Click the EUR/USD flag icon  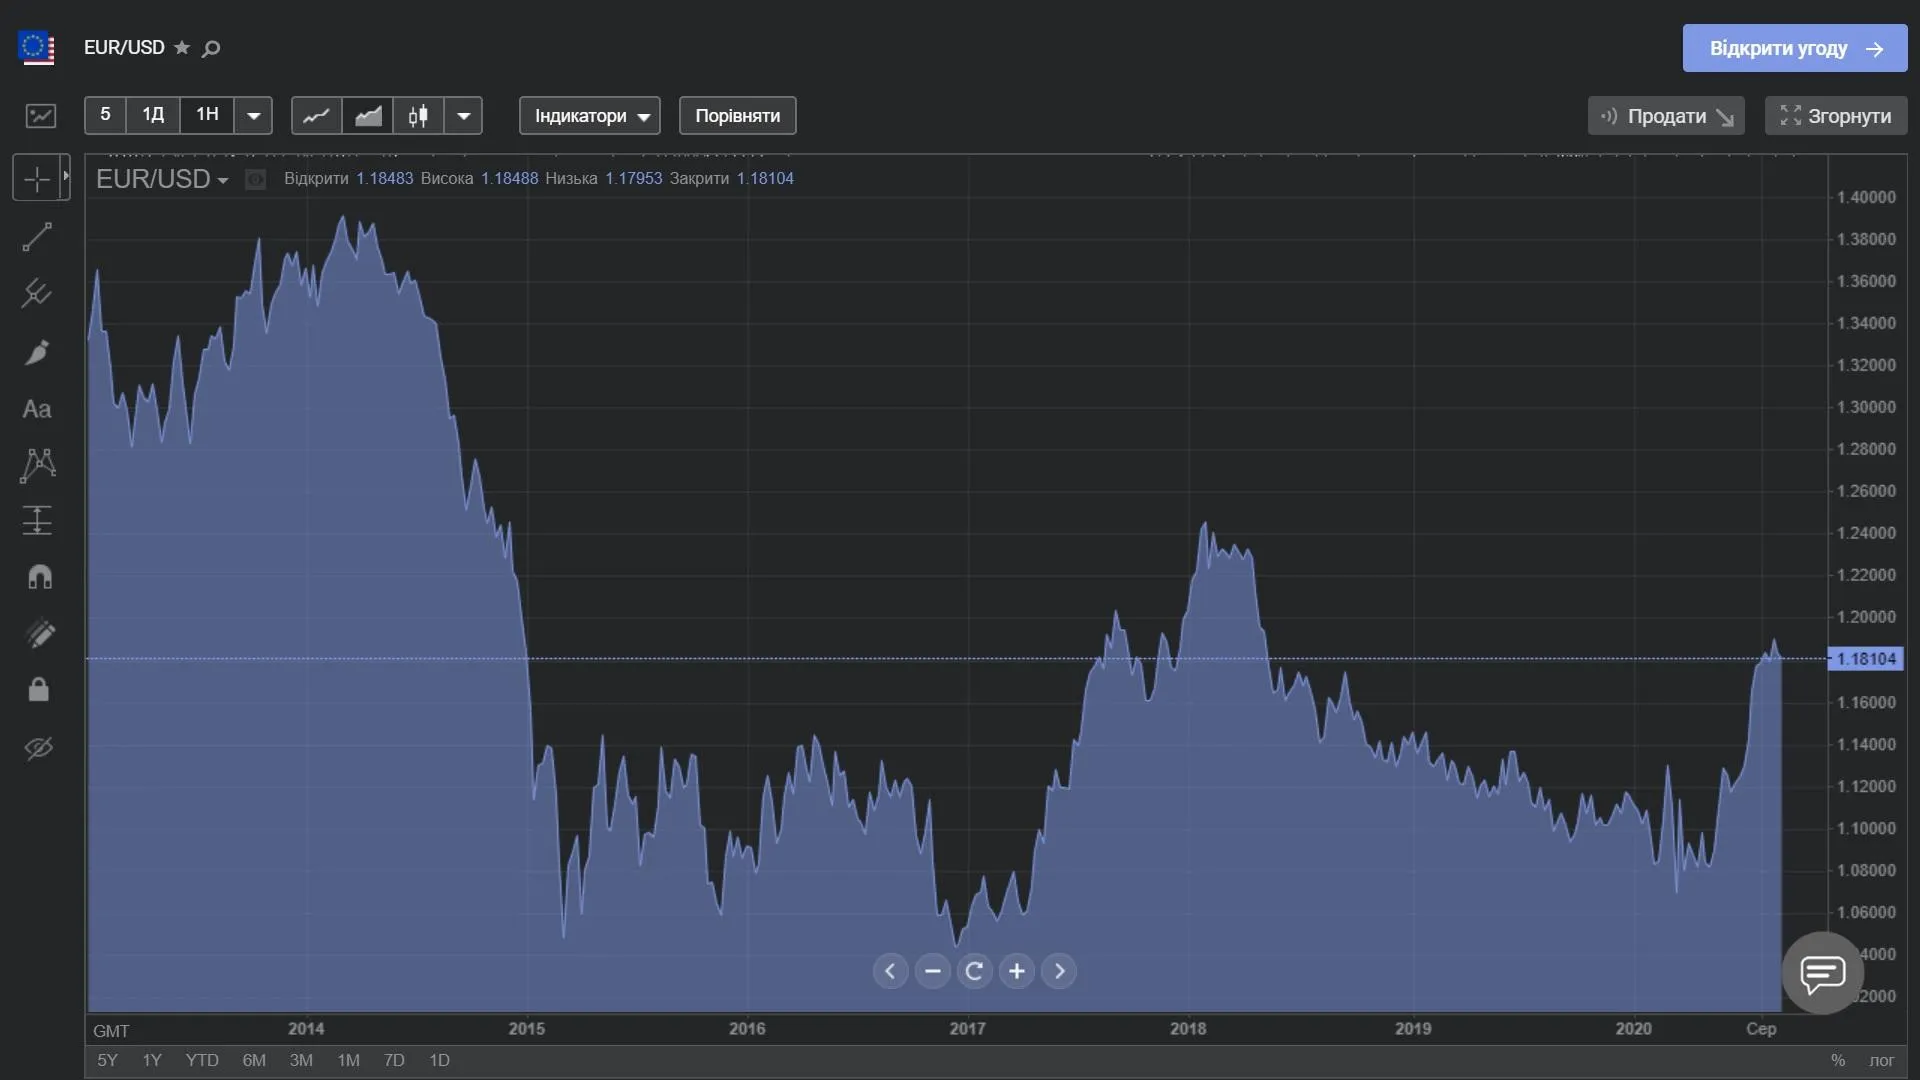pyautogui.click(x=37, y=48)
